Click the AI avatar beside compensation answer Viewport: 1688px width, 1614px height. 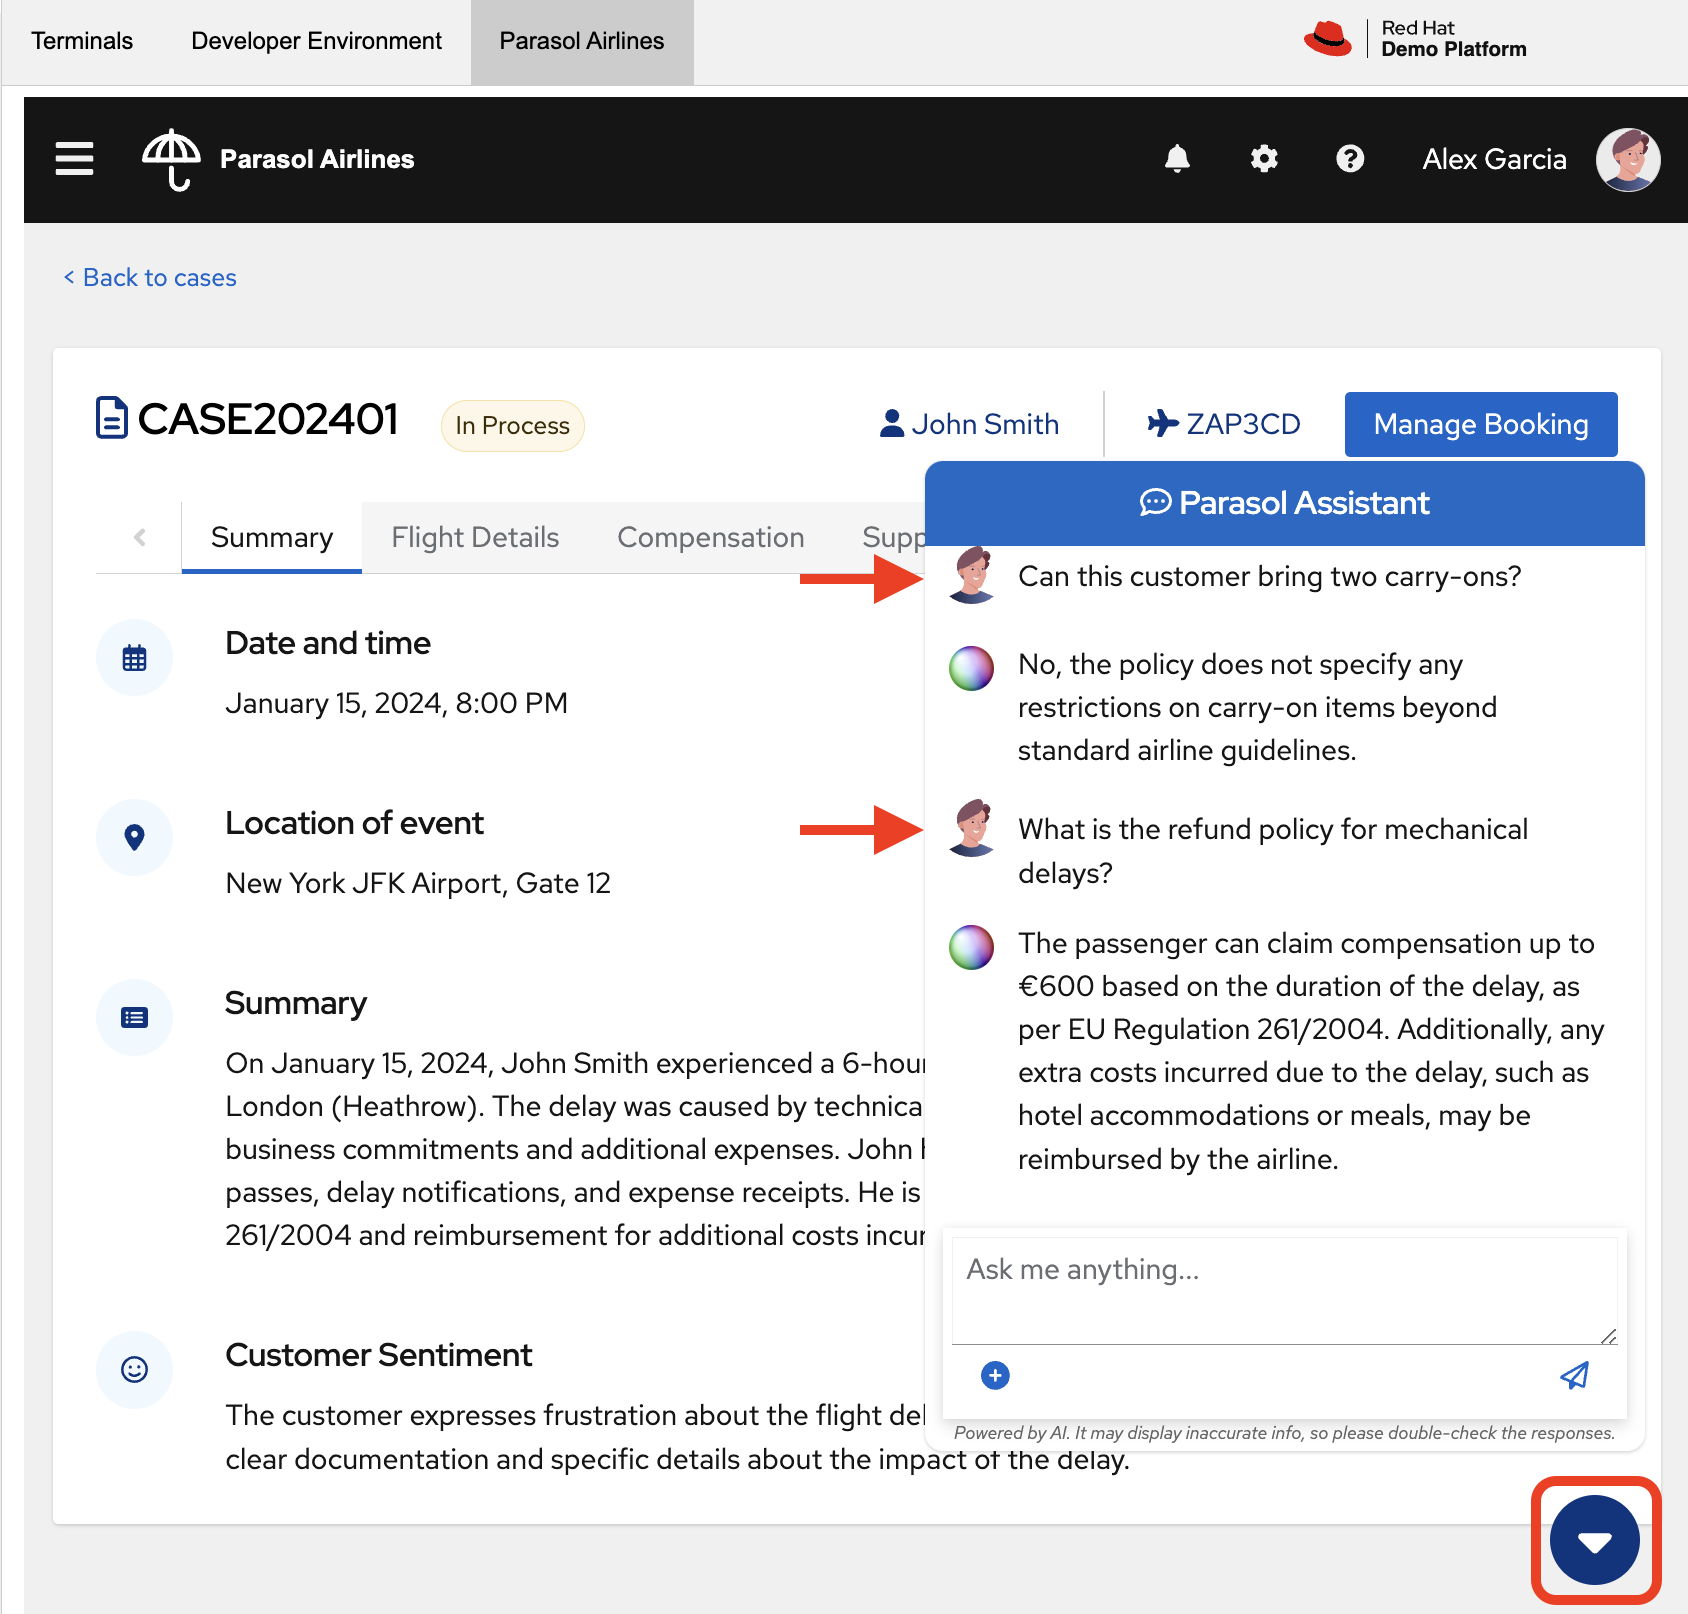971,947
